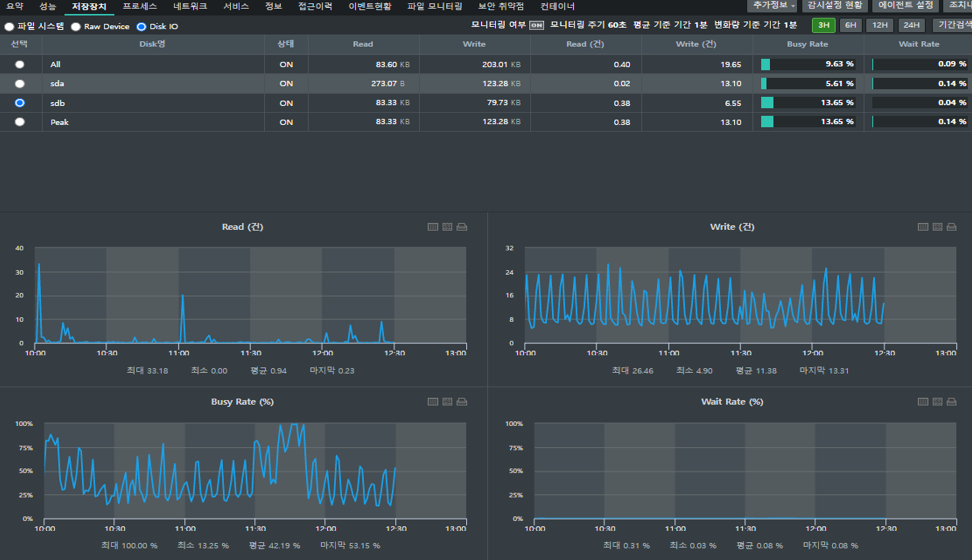Viewport: 972px width, 560px height.
Task: Click the middle grid icon on Wait Rate chart
Action: (x=937, y=402)
